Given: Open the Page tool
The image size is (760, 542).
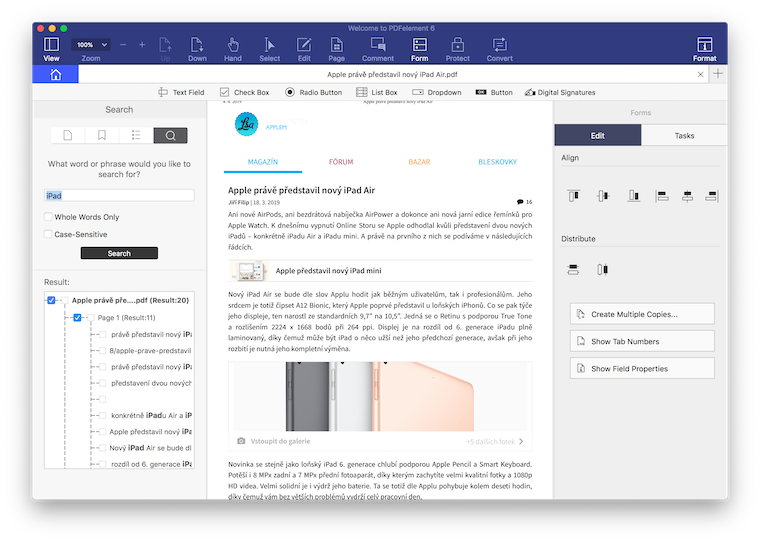Looking at the screenshot, I should click(336, 49).
